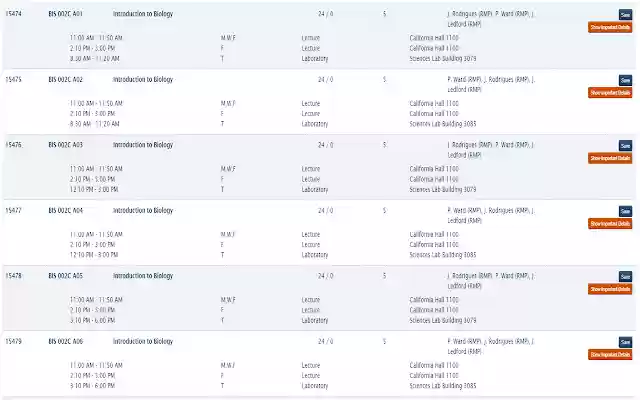Click CRN number 15479
This screenshot has width=640, height=400.
point(14,342)
